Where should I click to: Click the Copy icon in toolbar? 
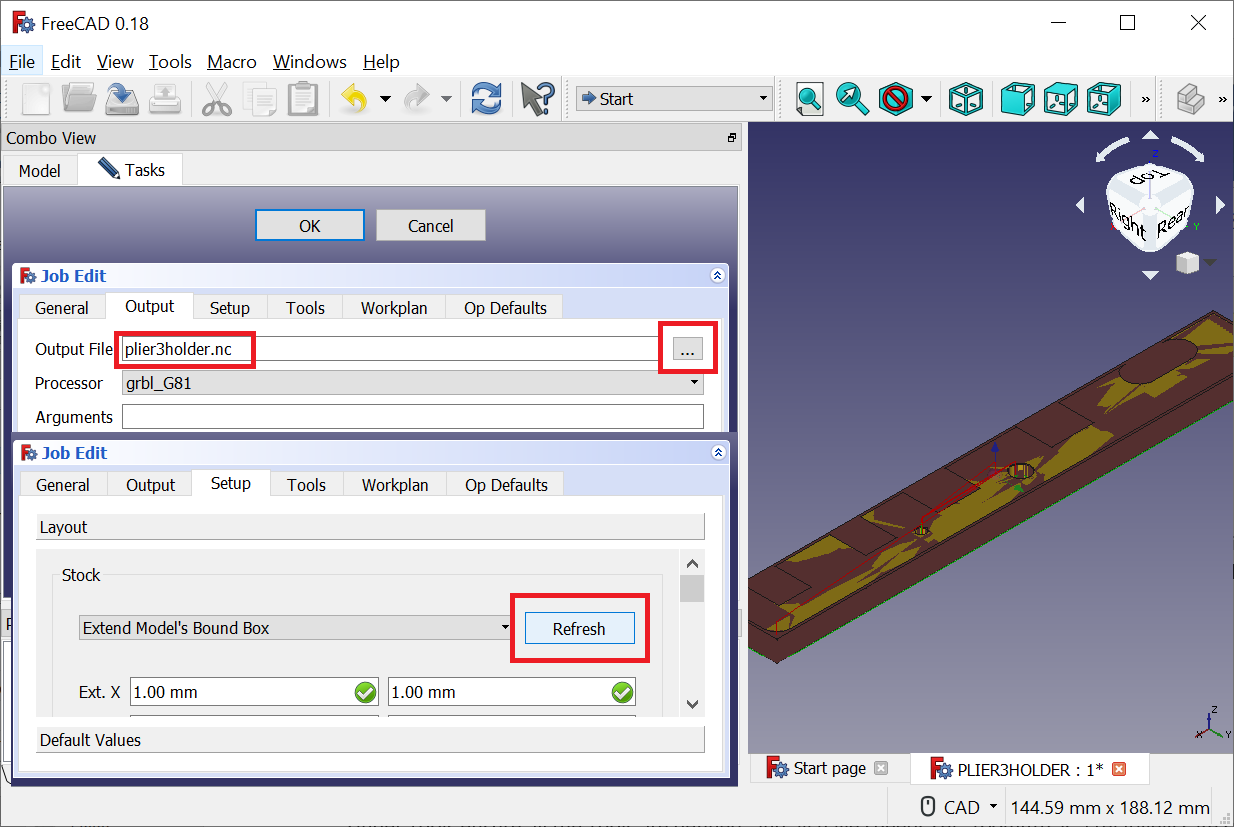tap(261, 99)
